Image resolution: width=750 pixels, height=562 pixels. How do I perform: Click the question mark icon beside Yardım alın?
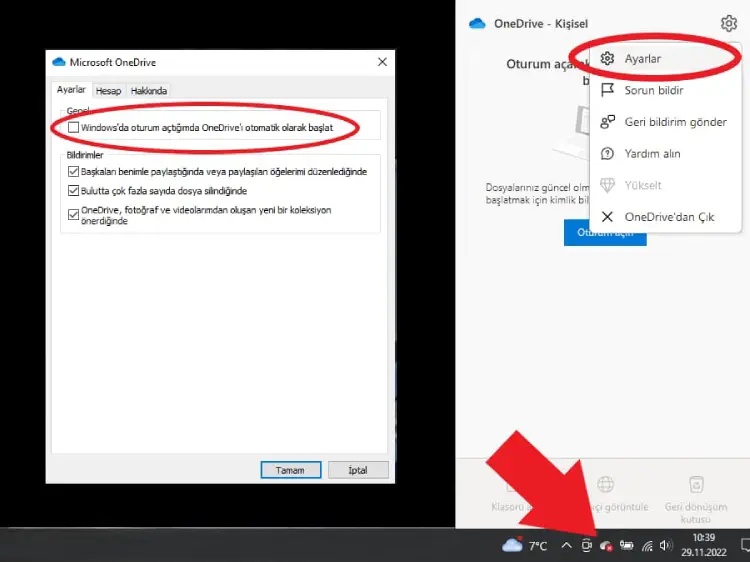click(x=607, y=154)
